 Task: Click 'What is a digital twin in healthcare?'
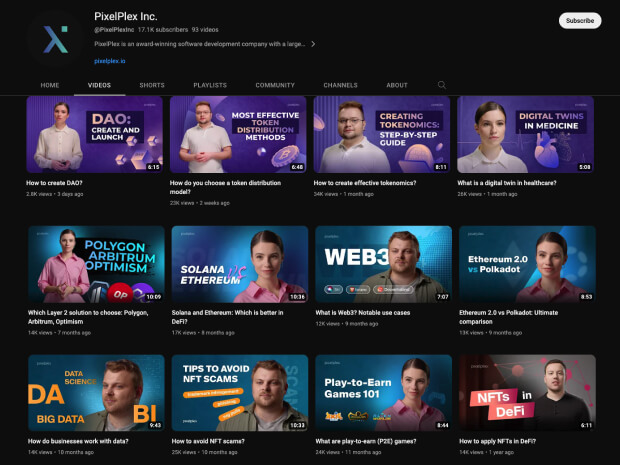click(x=507, y=183)
